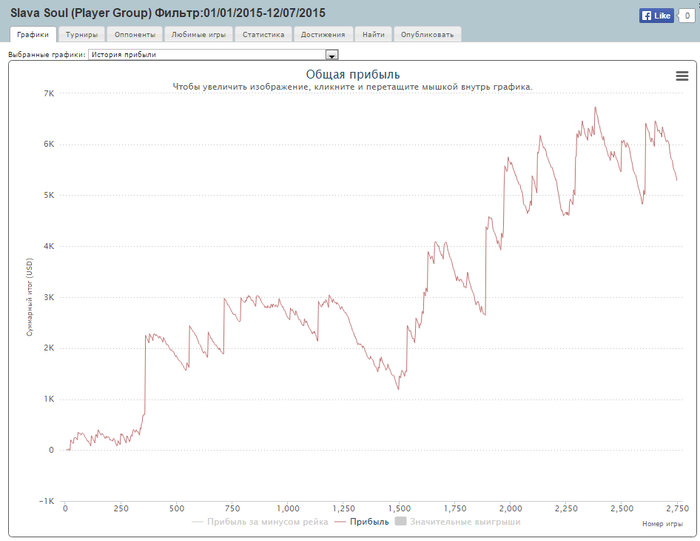The height and width of the screenshot is (541, 700).
Task: Click the 250 label on the X axis
Action: click(x=121, y=508)
